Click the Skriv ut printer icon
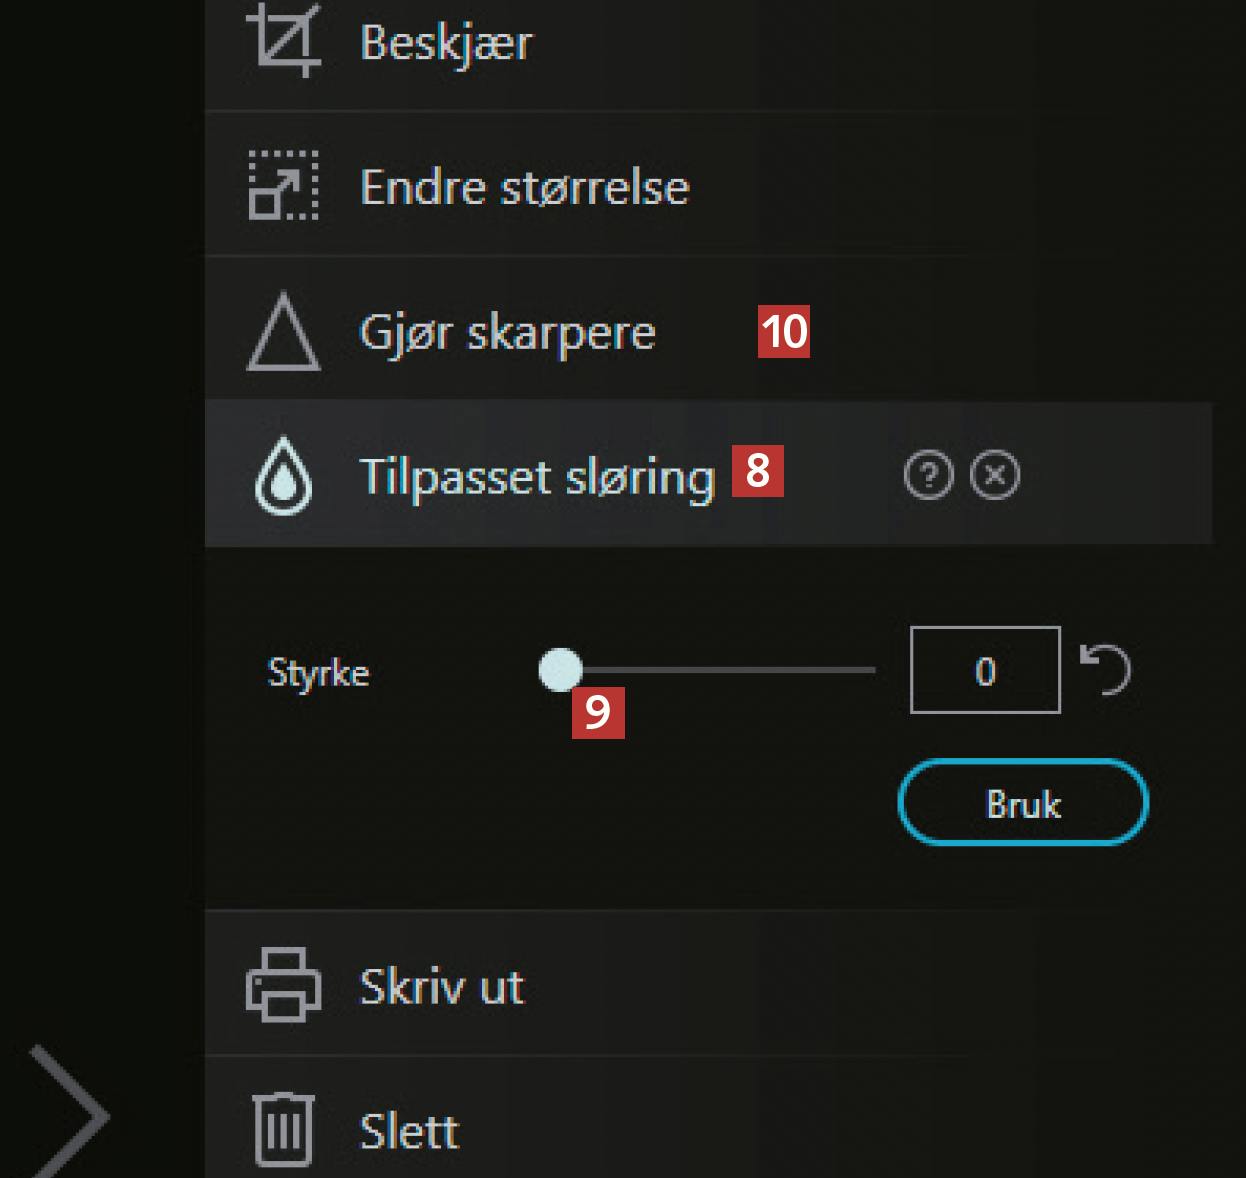Image resolution: width=1246 pixels, height=1178 pixels. [x=284, y=986]
